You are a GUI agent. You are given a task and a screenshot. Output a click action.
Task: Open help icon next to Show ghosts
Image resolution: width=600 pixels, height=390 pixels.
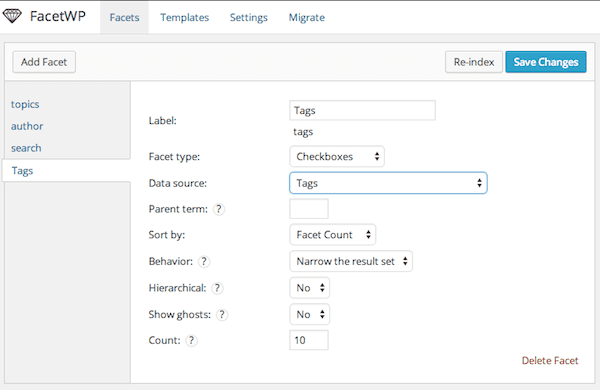[222, 315]
